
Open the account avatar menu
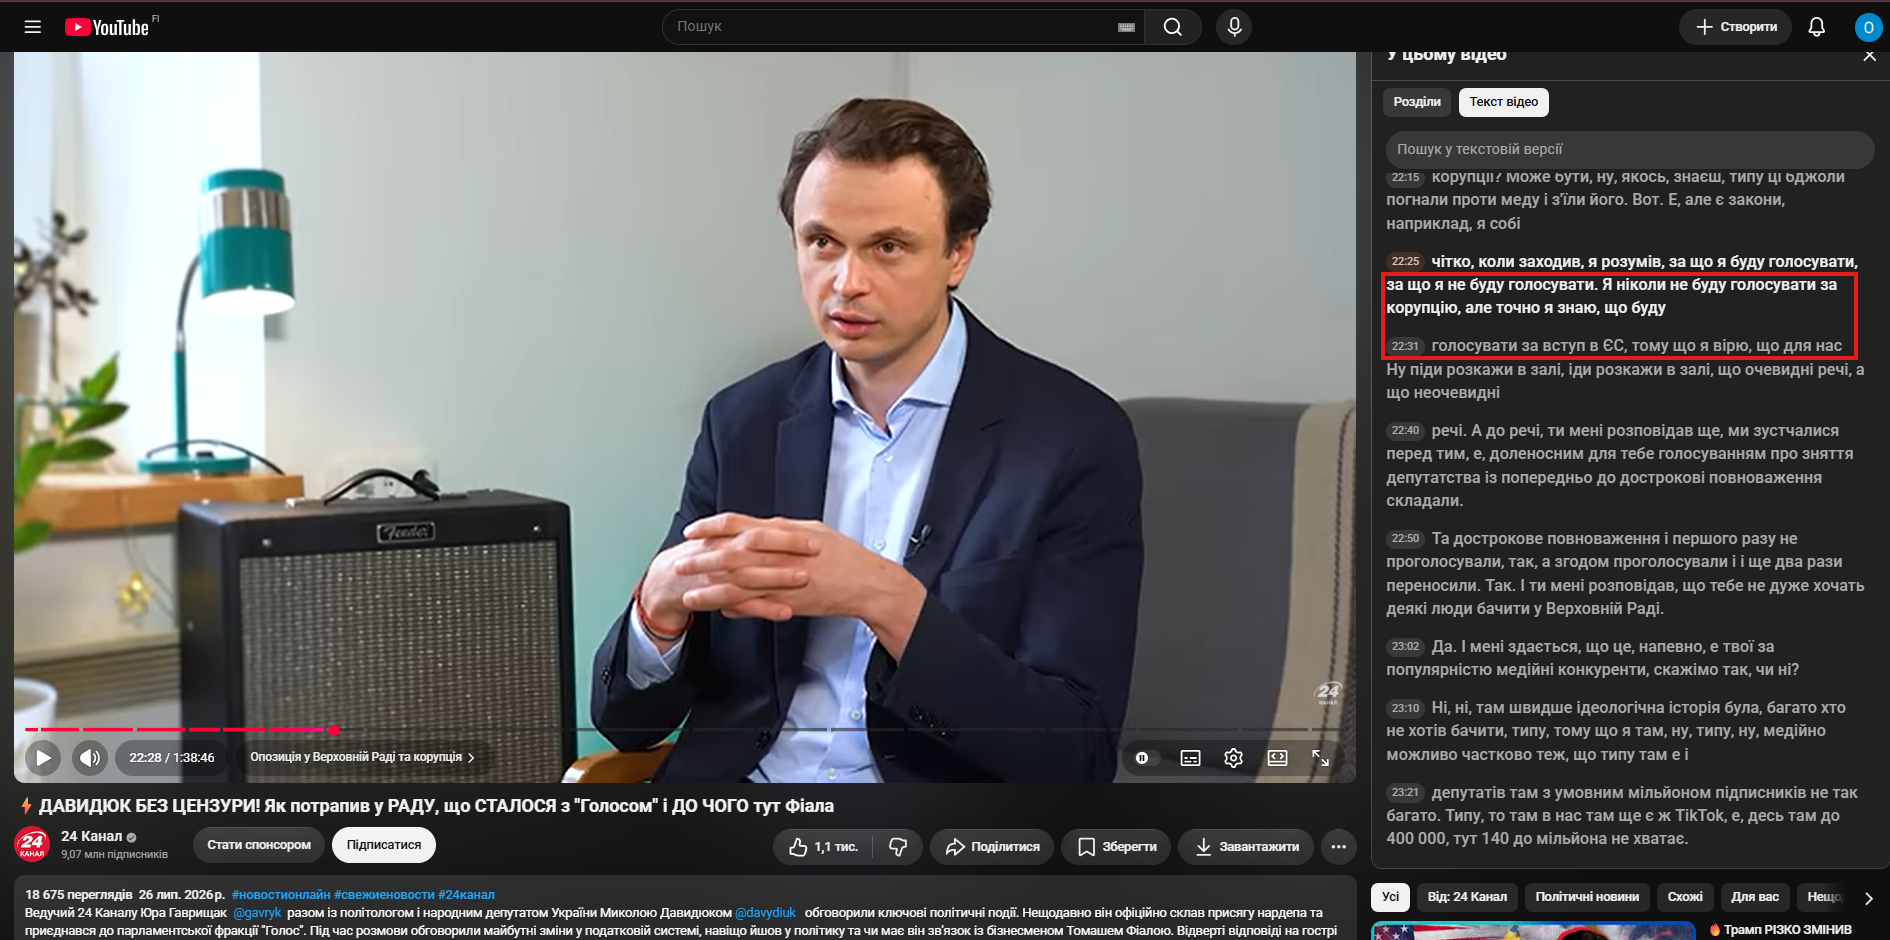pyautogui.click(x=1868, y=27)
